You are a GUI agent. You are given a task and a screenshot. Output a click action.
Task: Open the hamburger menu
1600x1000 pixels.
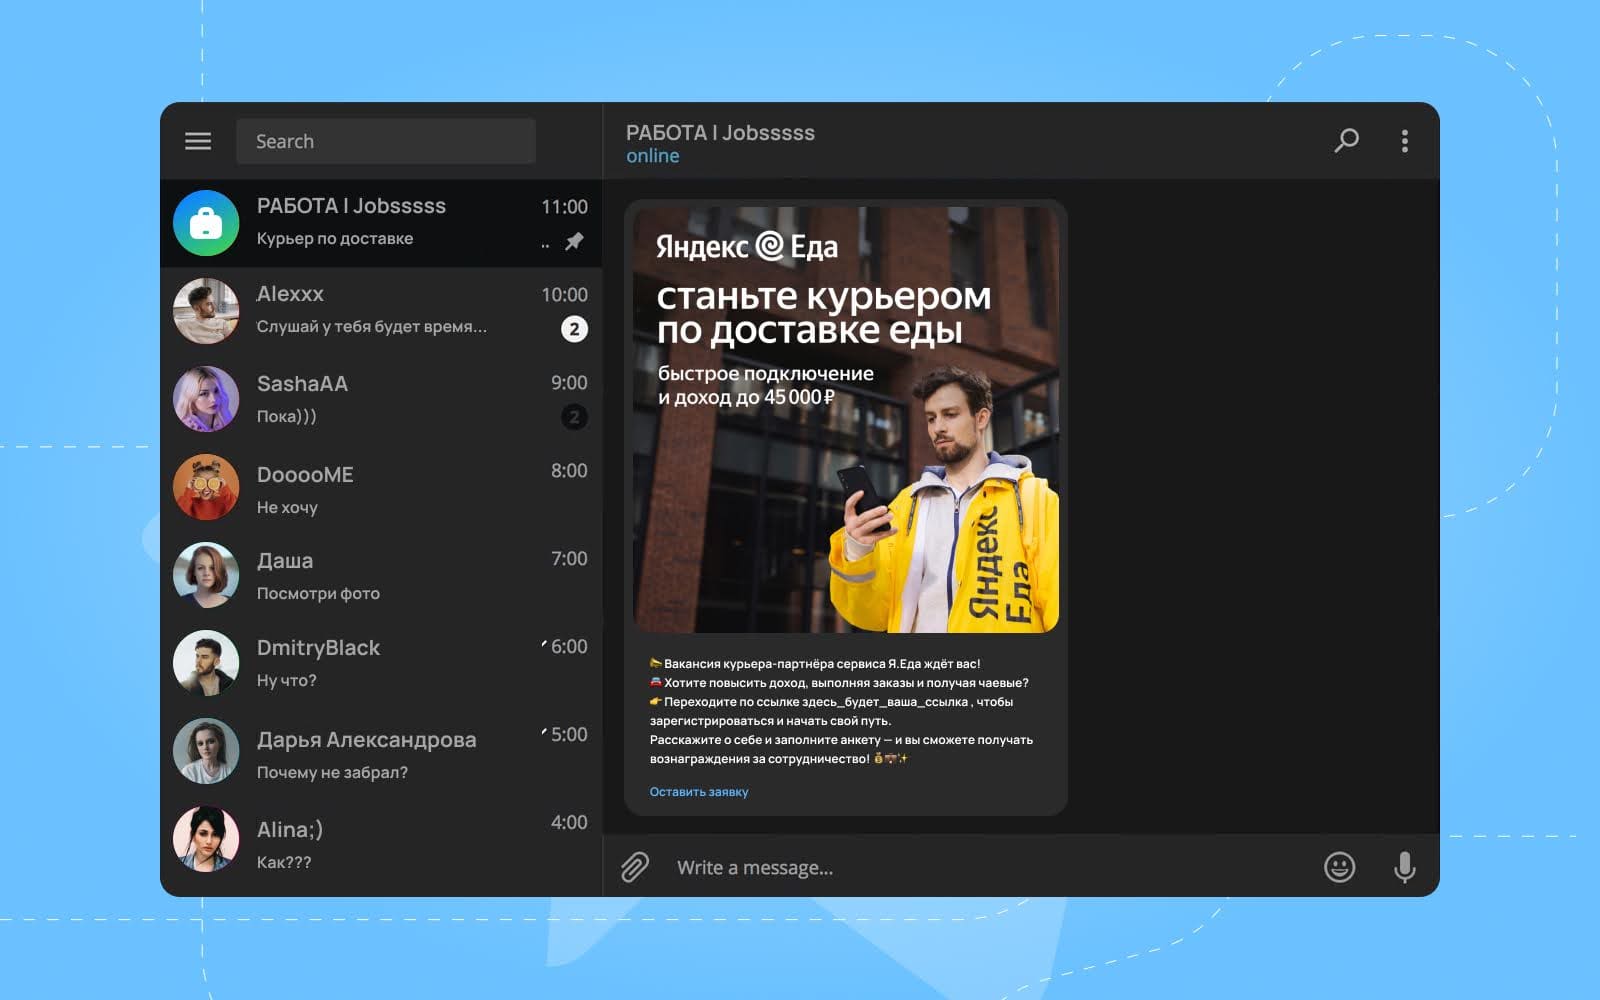(x=197, y=141)
